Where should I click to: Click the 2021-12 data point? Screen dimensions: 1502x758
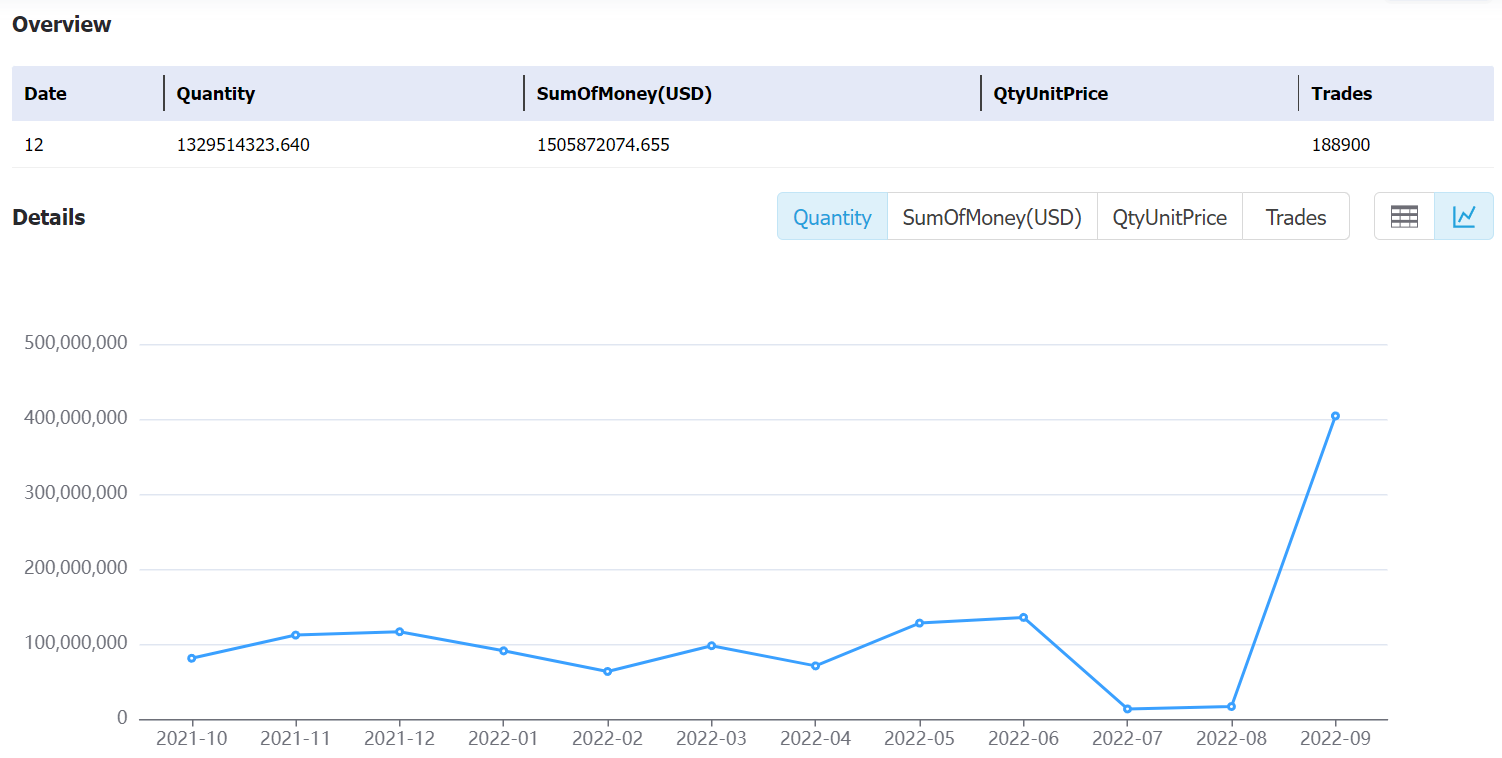(399, 631)
